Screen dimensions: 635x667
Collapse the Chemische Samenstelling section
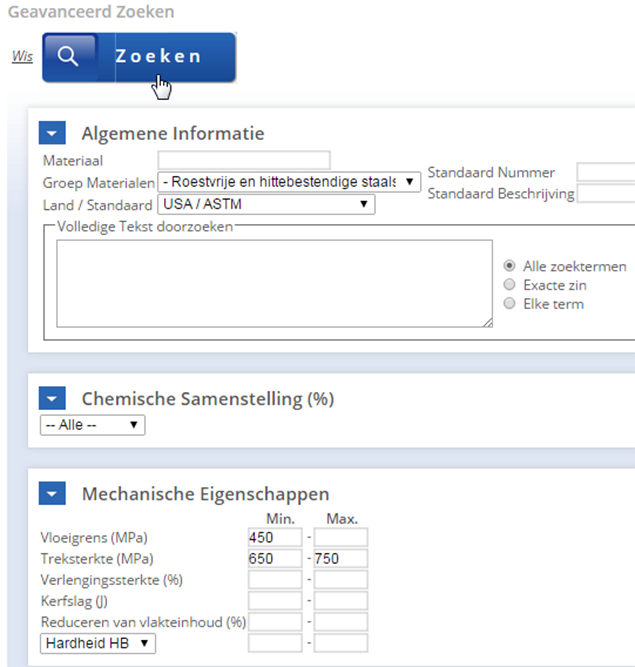(52, 399)
